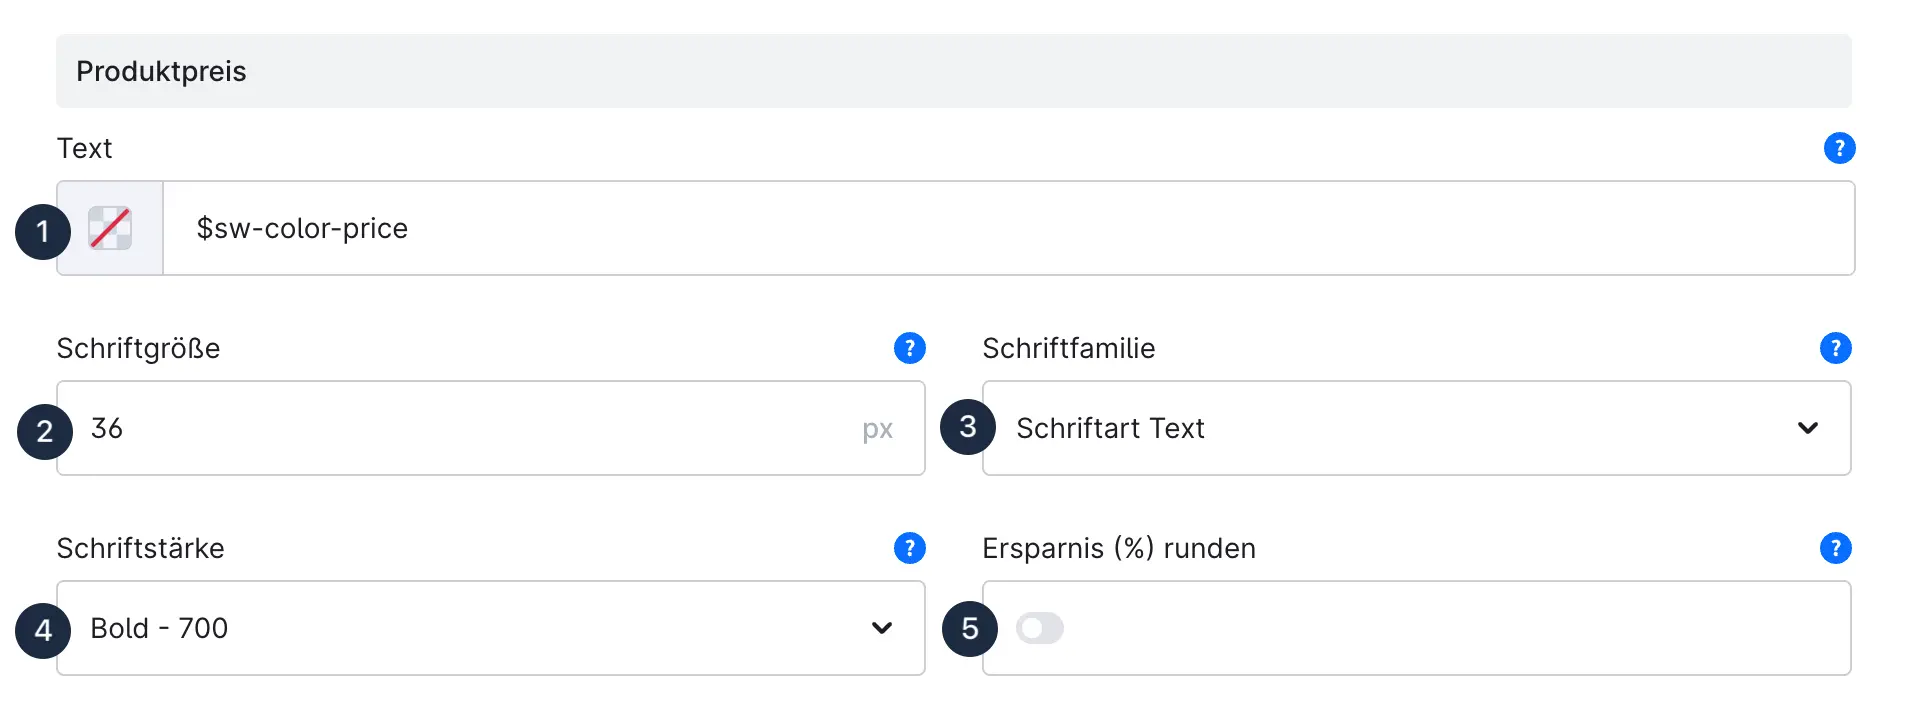
Task: Click the px unit suffix in Schriftgröße
Action: tap(877, 429)
